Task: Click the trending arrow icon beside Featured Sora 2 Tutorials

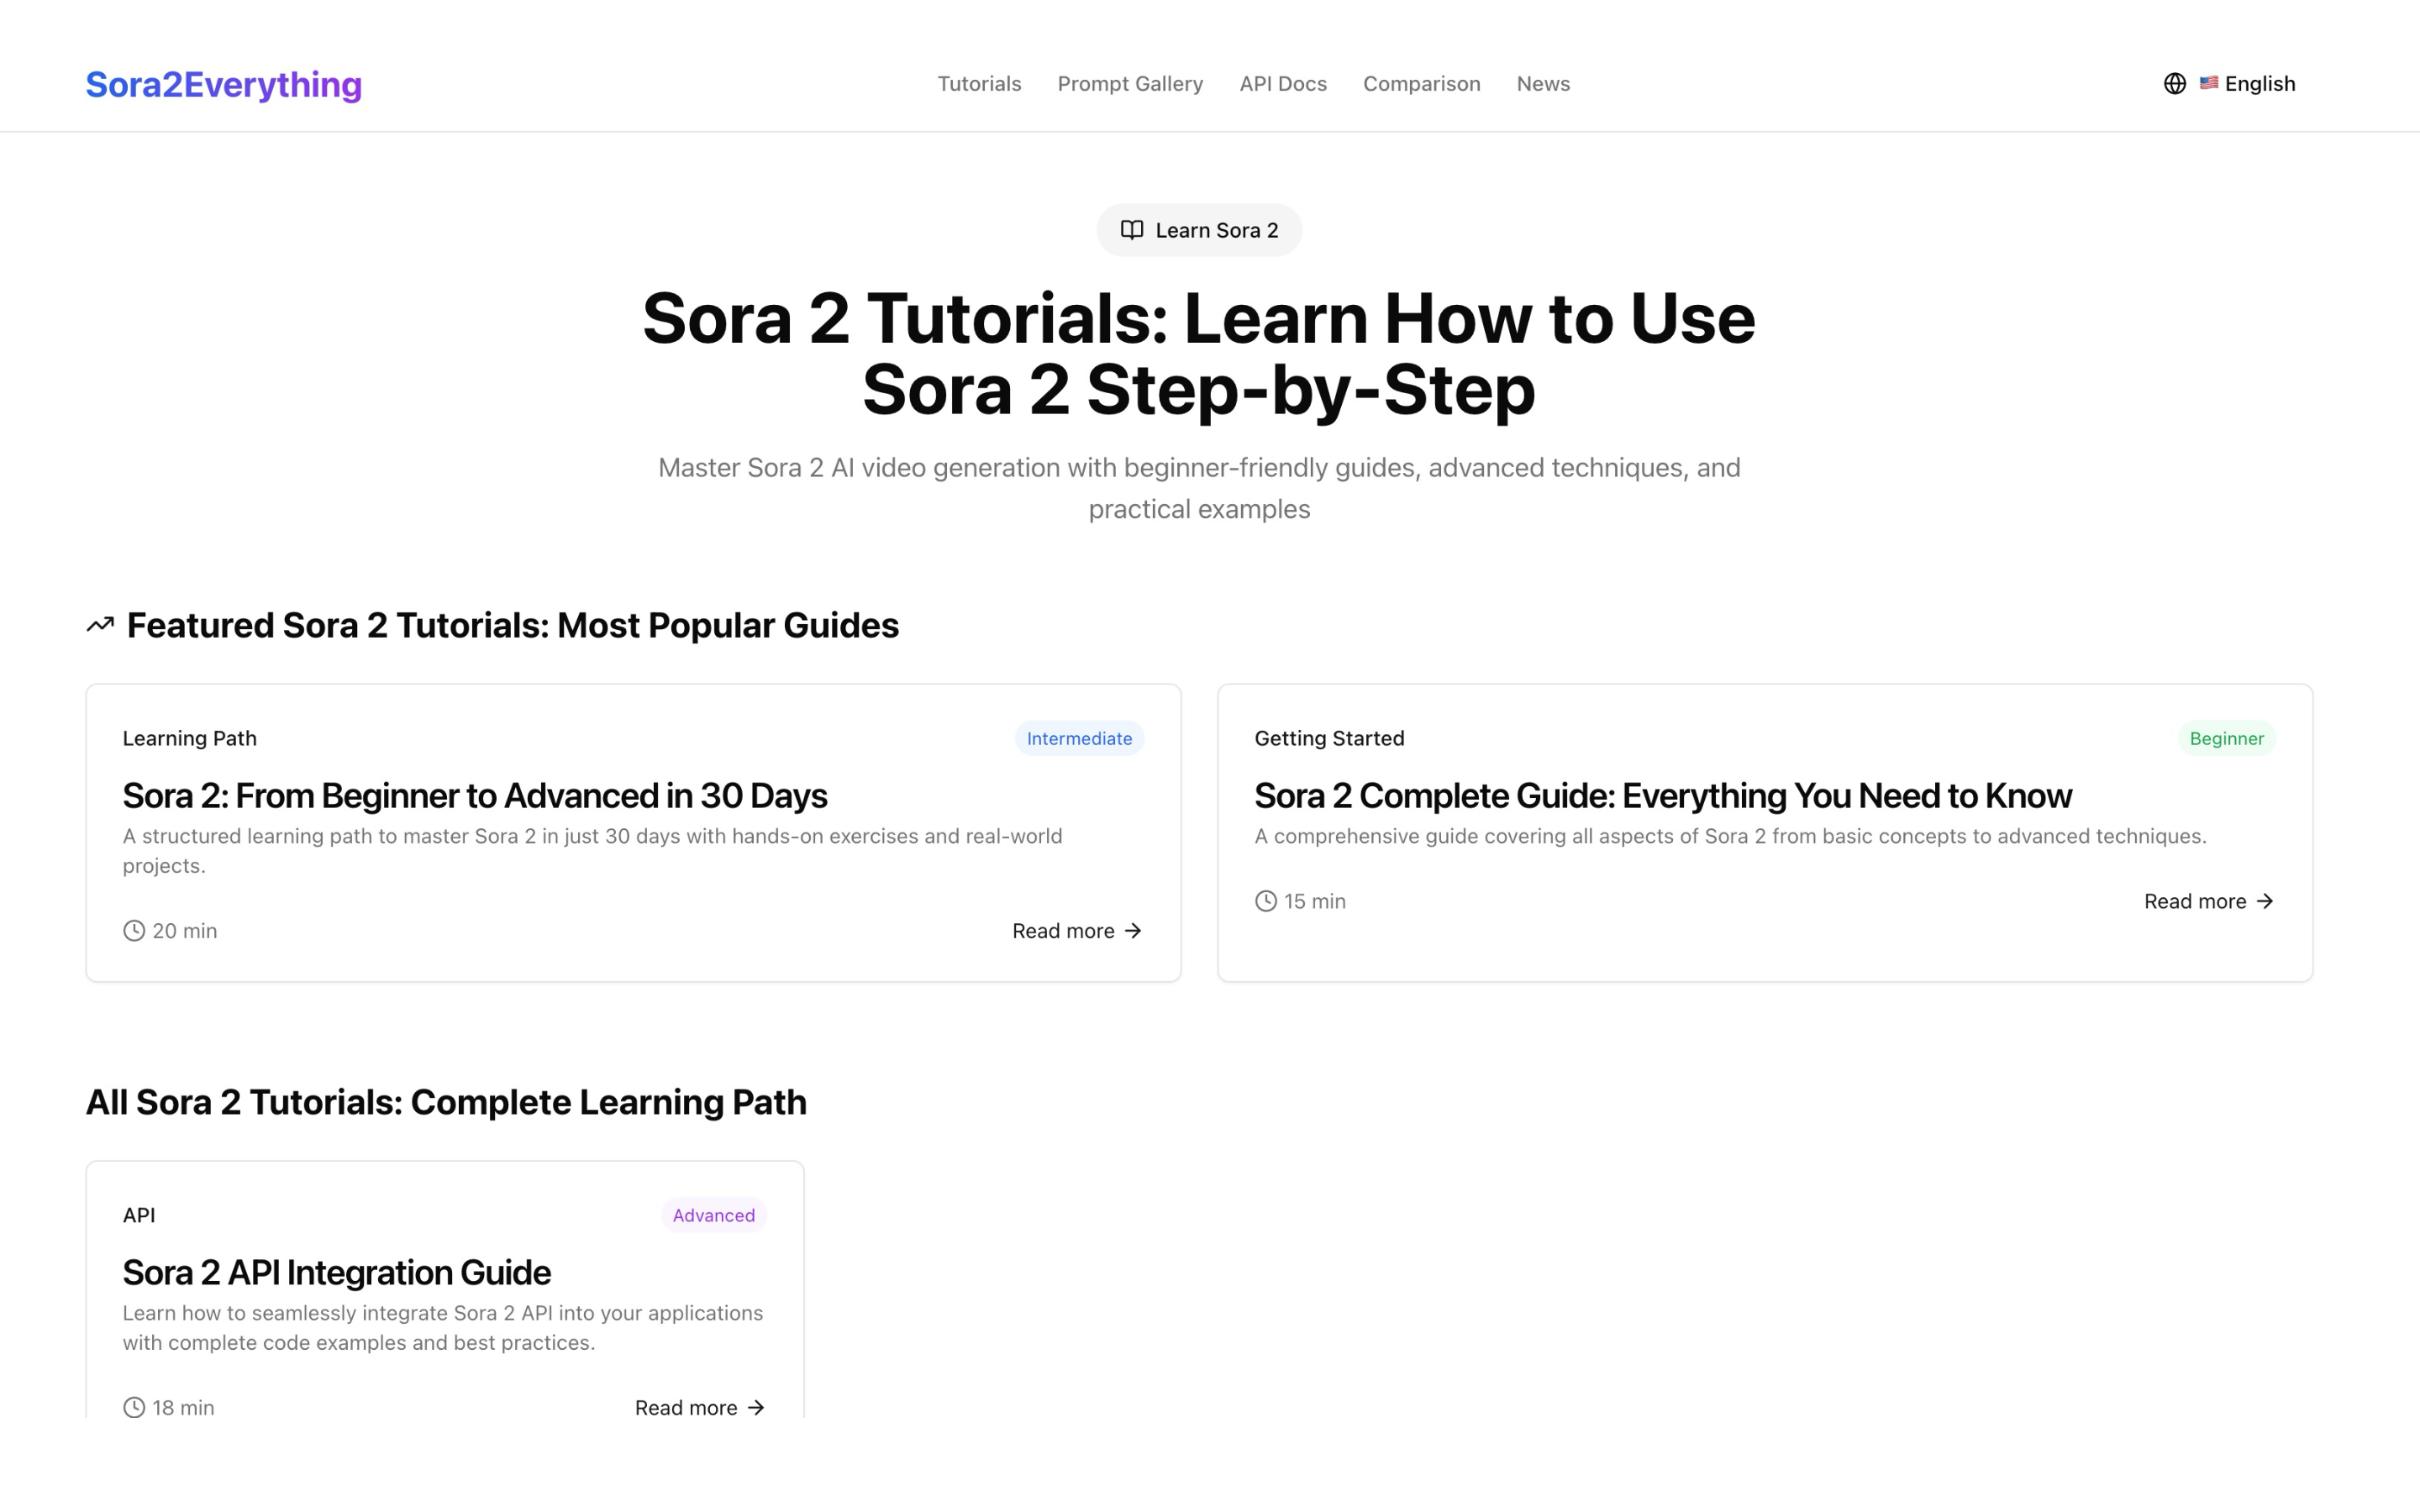Action: (x=100, y=625)
